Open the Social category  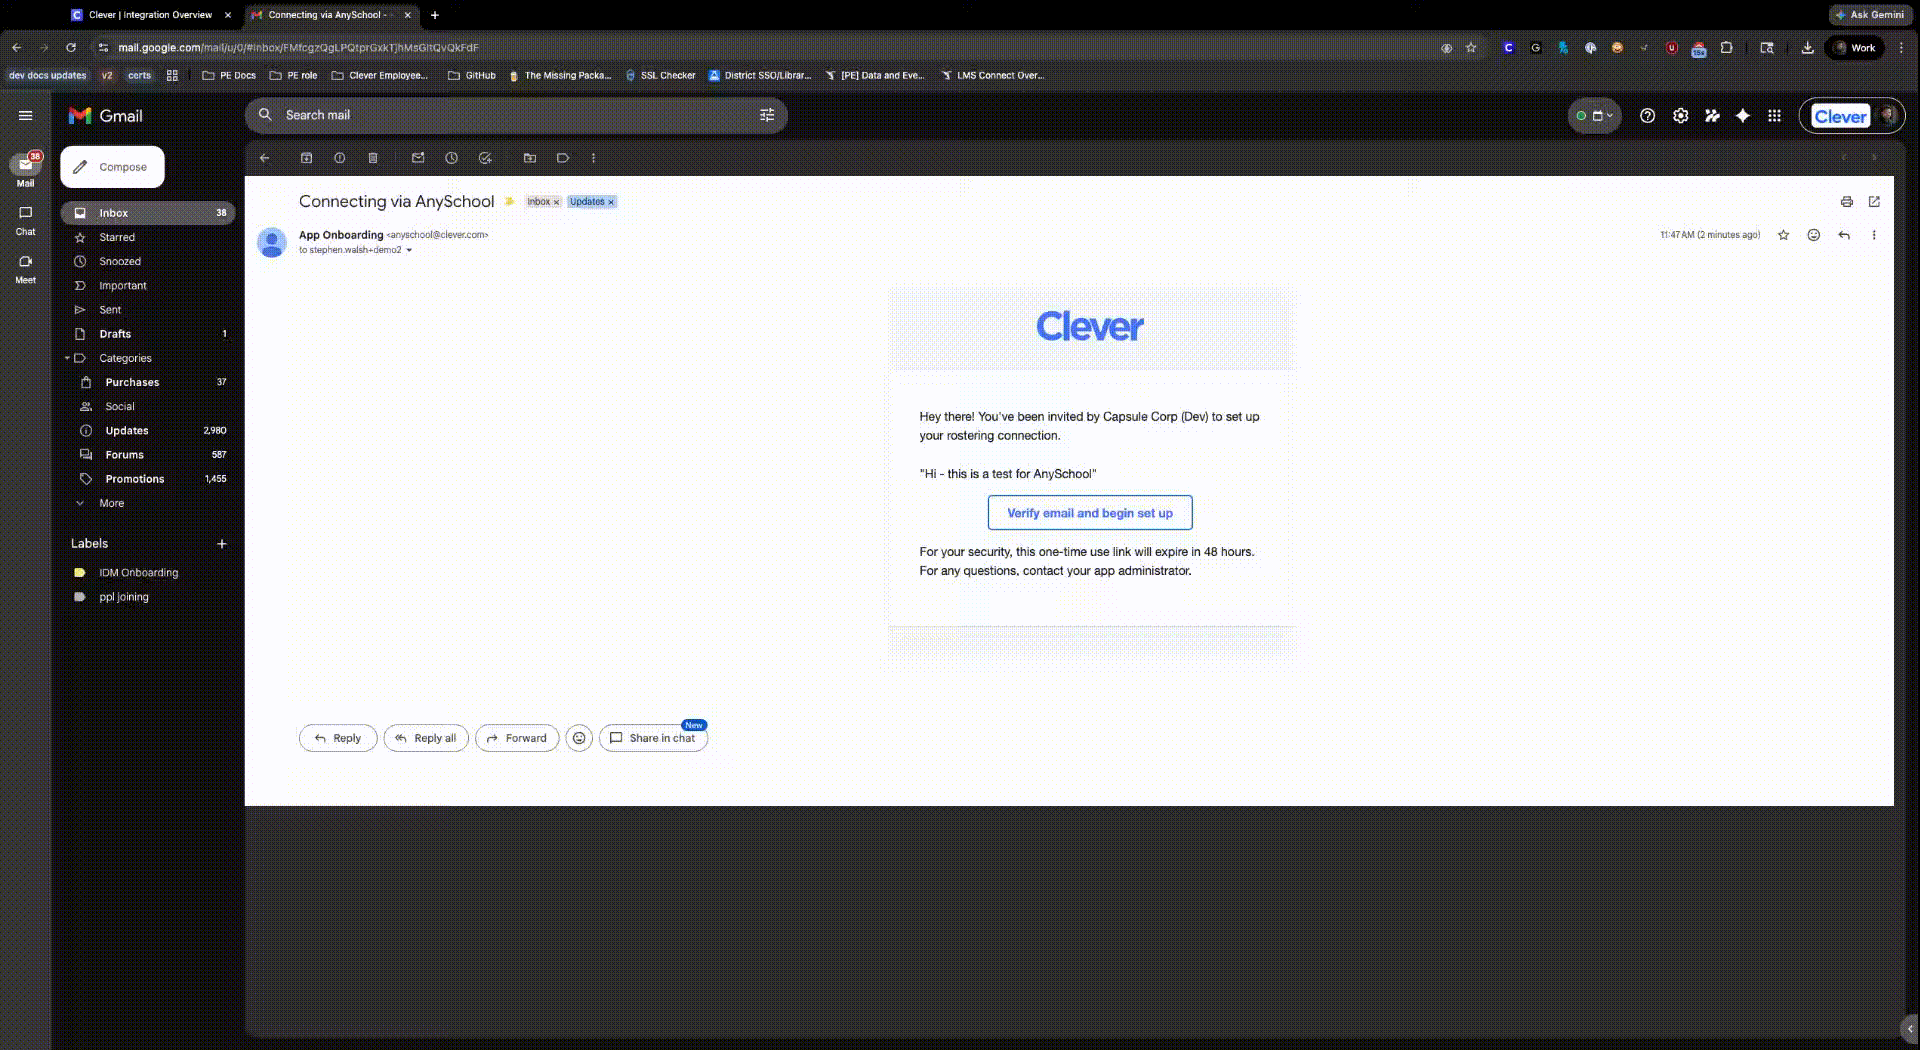(x=148, y=407)
